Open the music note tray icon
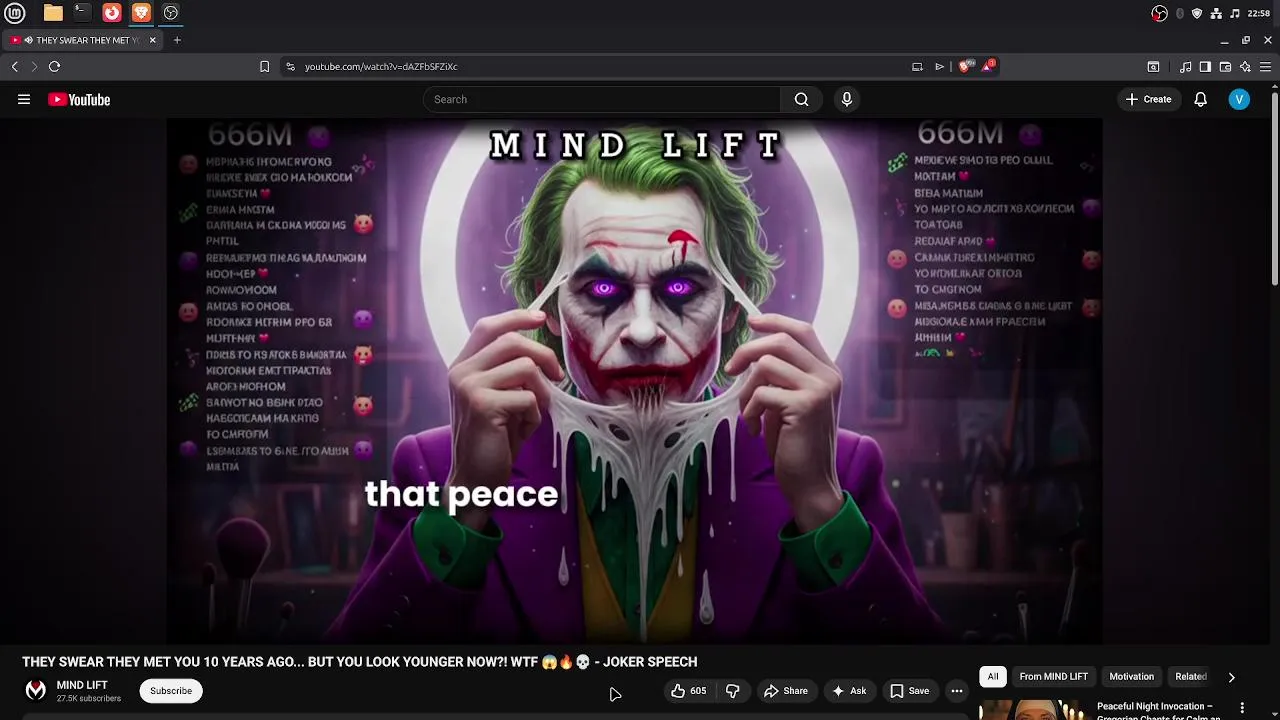1280x720 pixels. pyautogui.click(x=1235, y=13)
